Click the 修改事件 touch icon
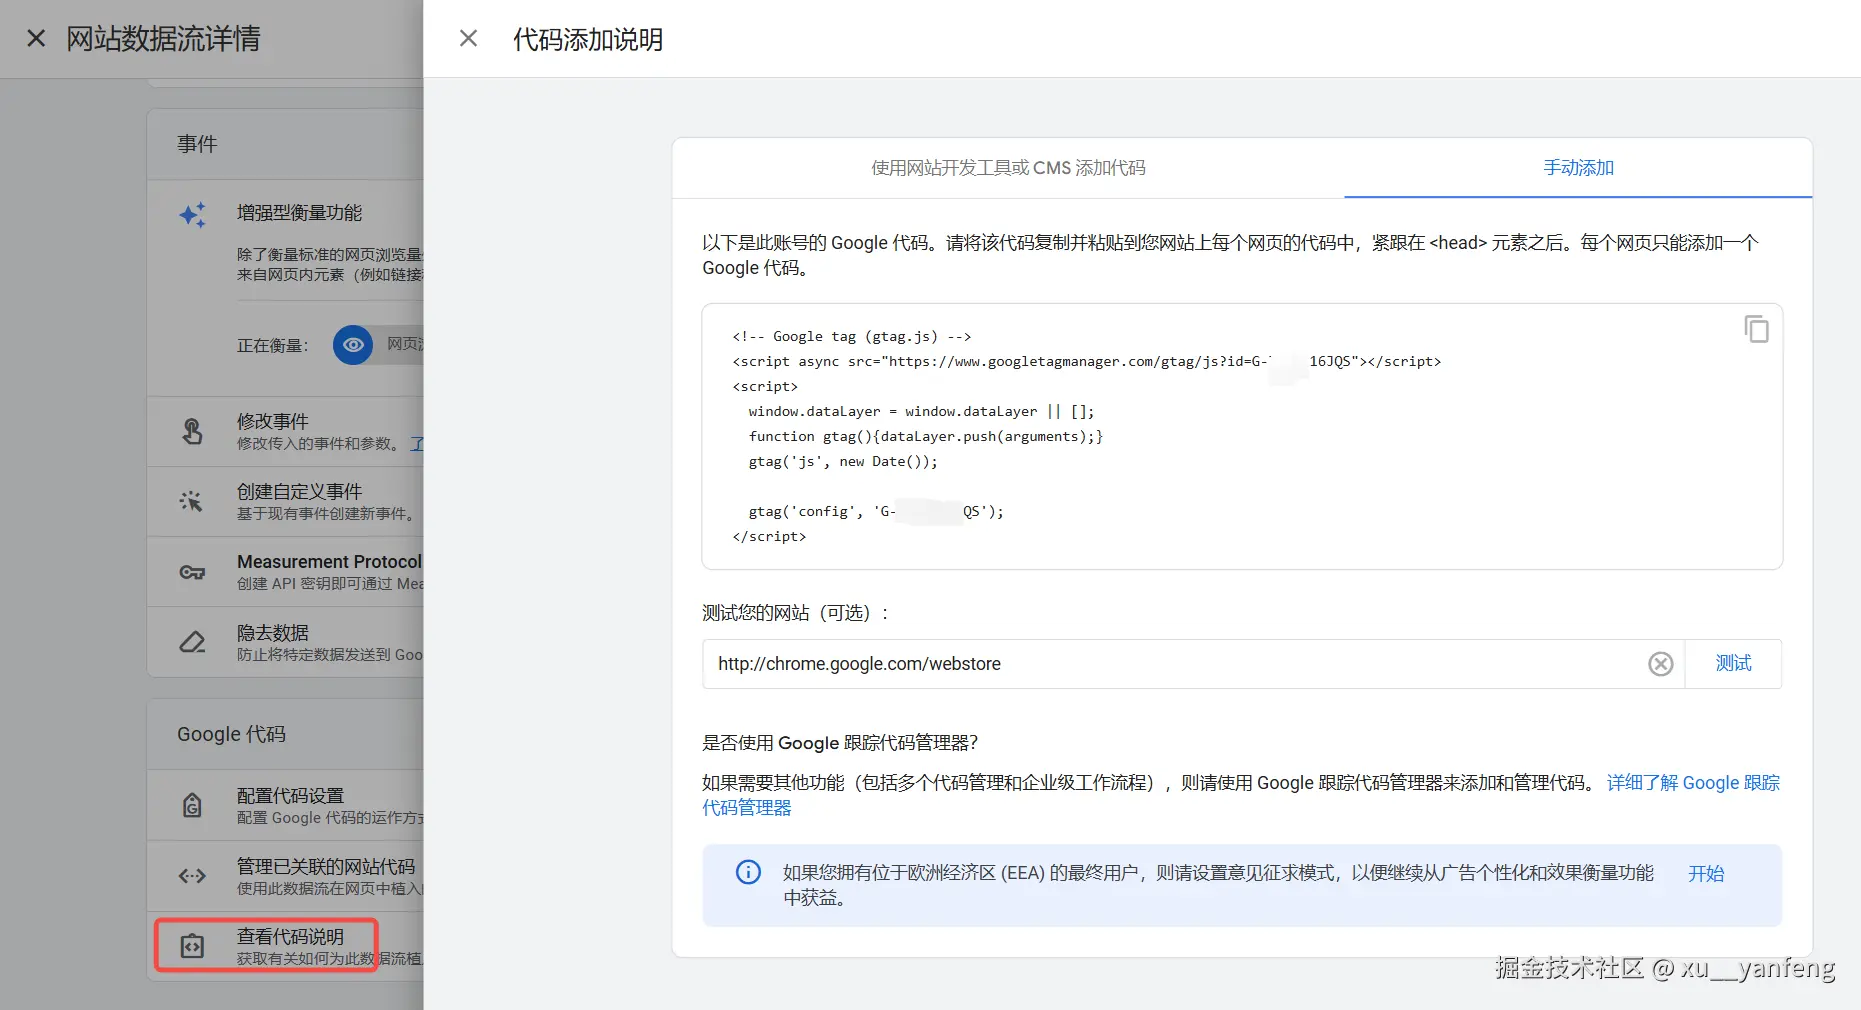The height and width of the screenshot is (1010, 1861). pos(192,431)
